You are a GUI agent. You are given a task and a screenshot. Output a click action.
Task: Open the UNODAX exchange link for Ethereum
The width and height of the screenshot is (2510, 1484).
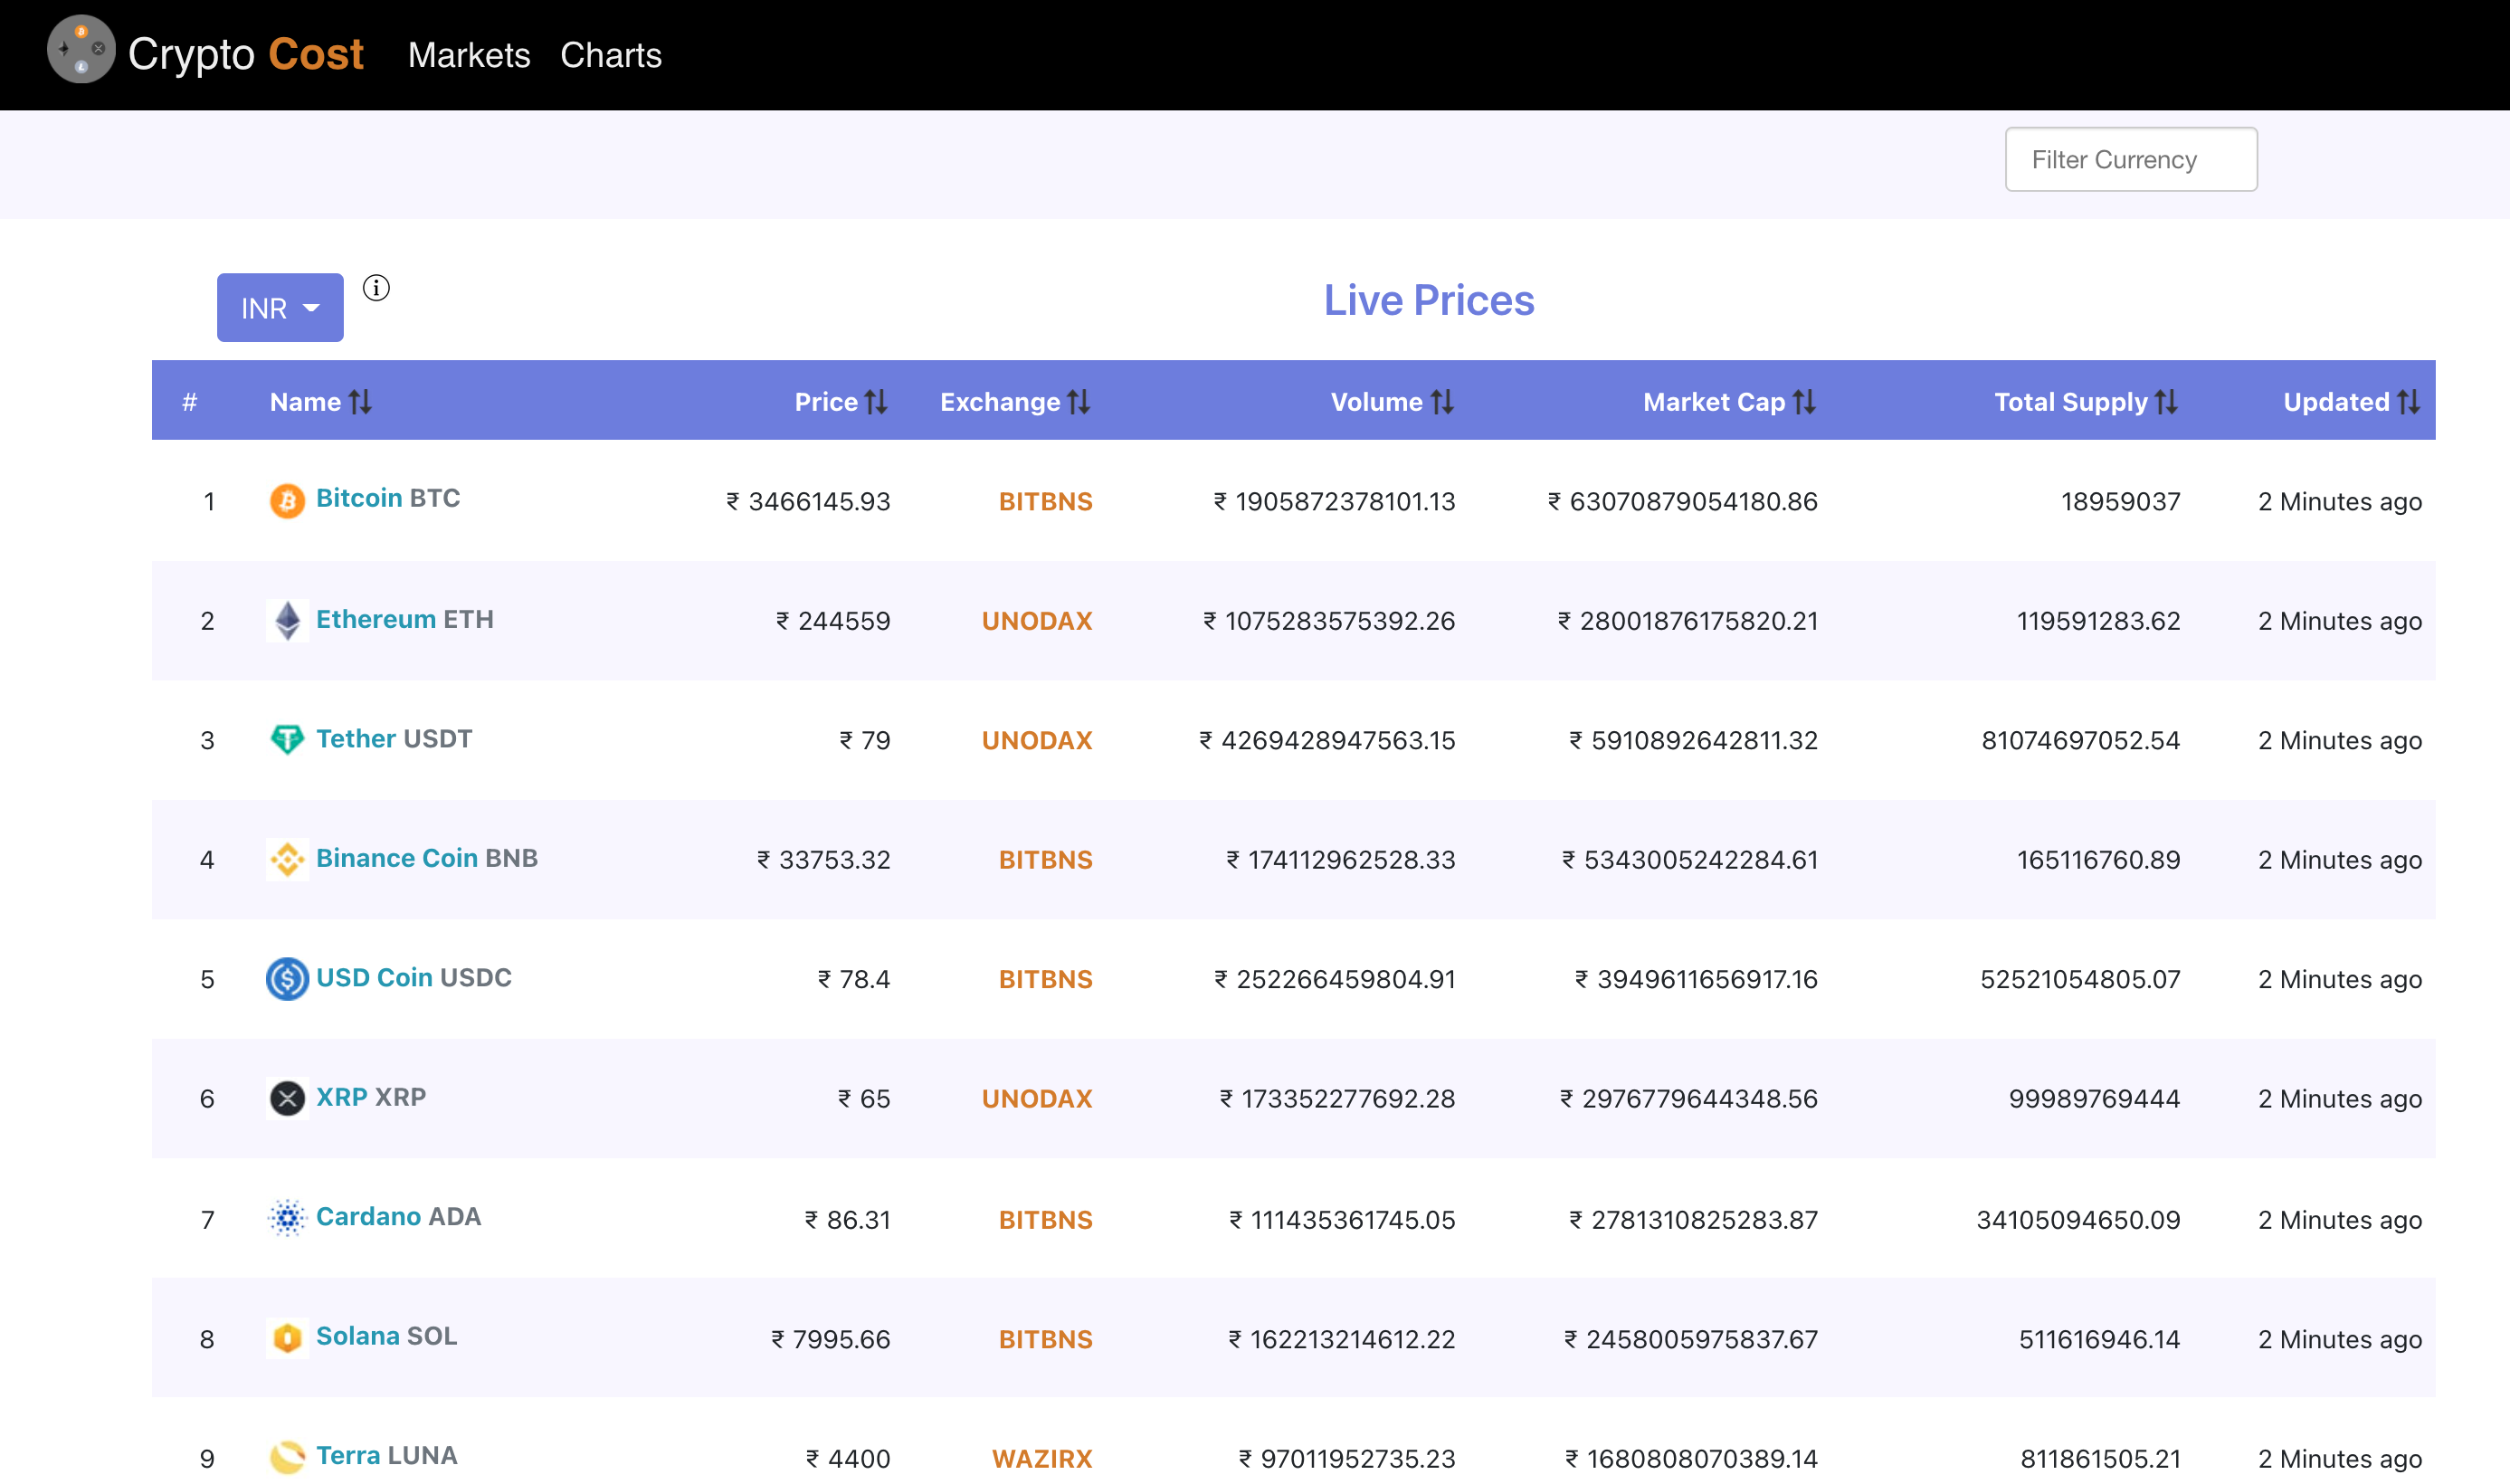pyautogui.click(x=1036, y=620)
